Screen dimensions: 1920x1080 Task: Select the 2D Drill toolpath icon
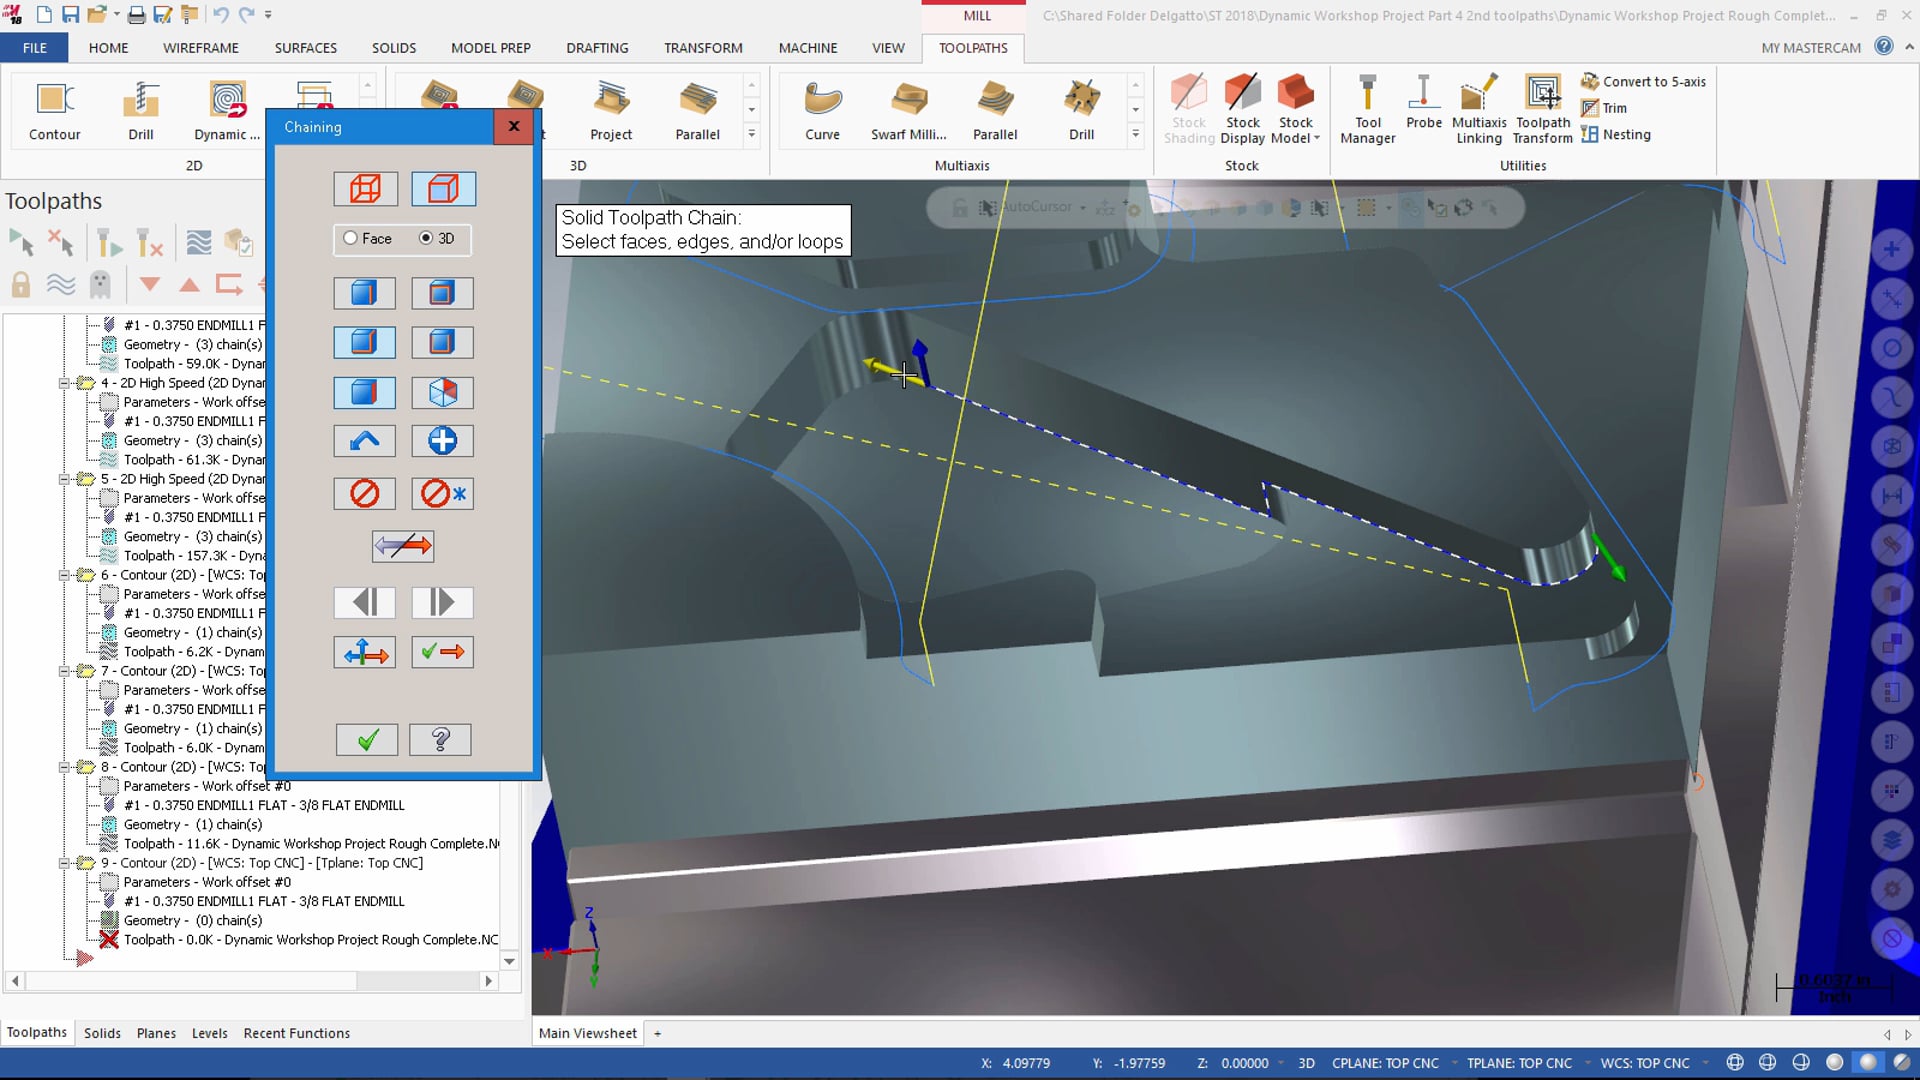[x=141, y=110]
